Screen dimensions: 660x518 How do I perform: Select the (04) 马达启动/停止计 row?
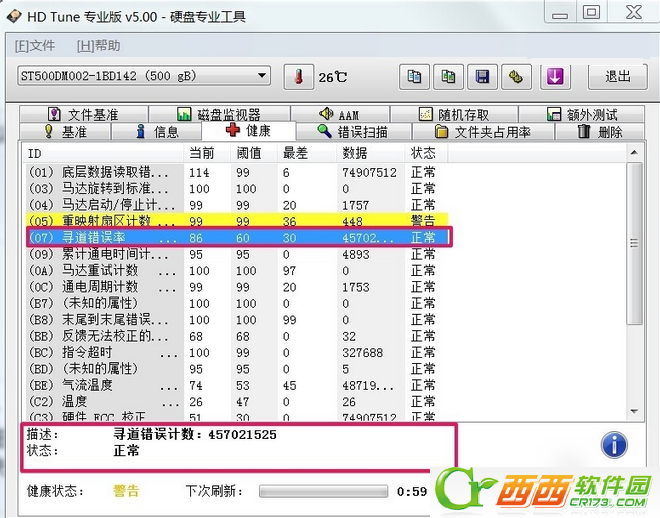pyautogui.click(x=237, y=205)
